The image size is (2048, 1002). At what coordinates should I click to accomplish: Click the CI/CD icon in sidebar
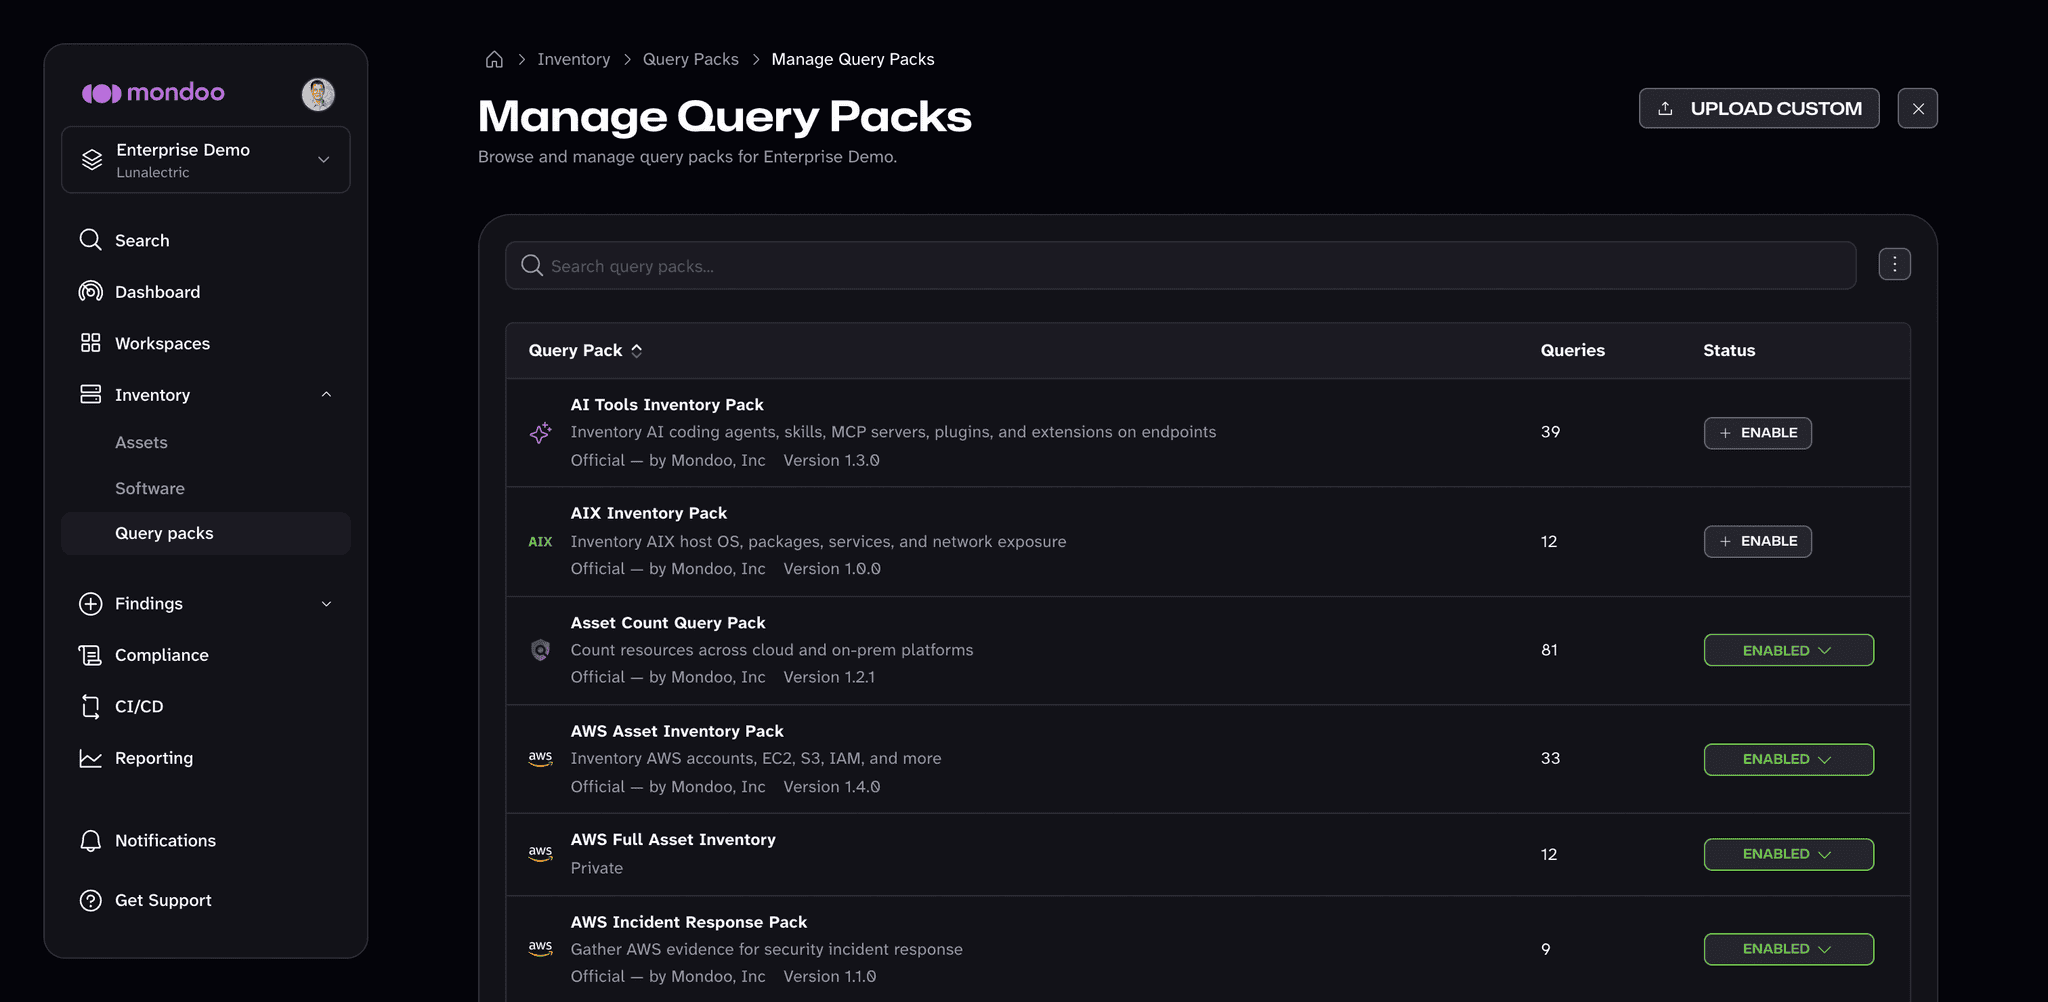coord(90,706)
